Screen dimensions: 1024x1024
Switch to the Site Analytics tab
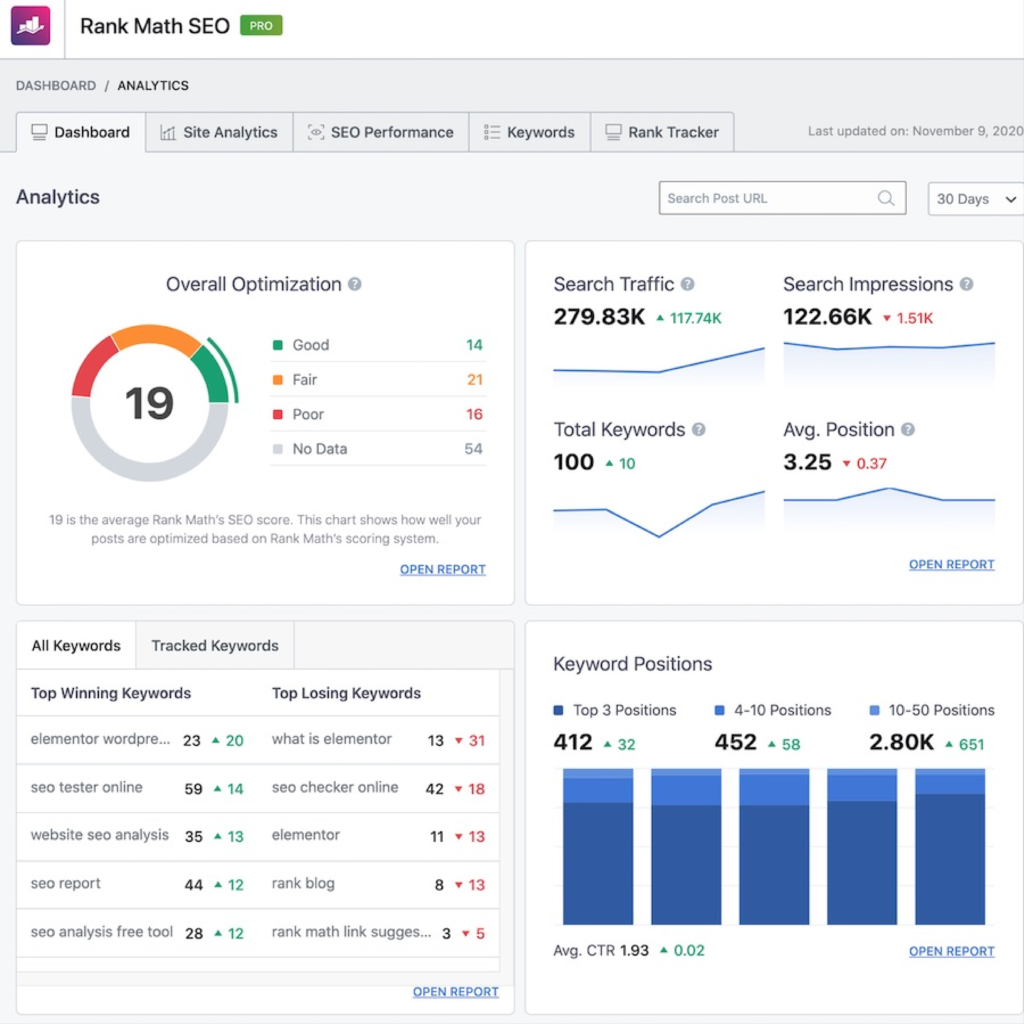[x=219, y=133]
